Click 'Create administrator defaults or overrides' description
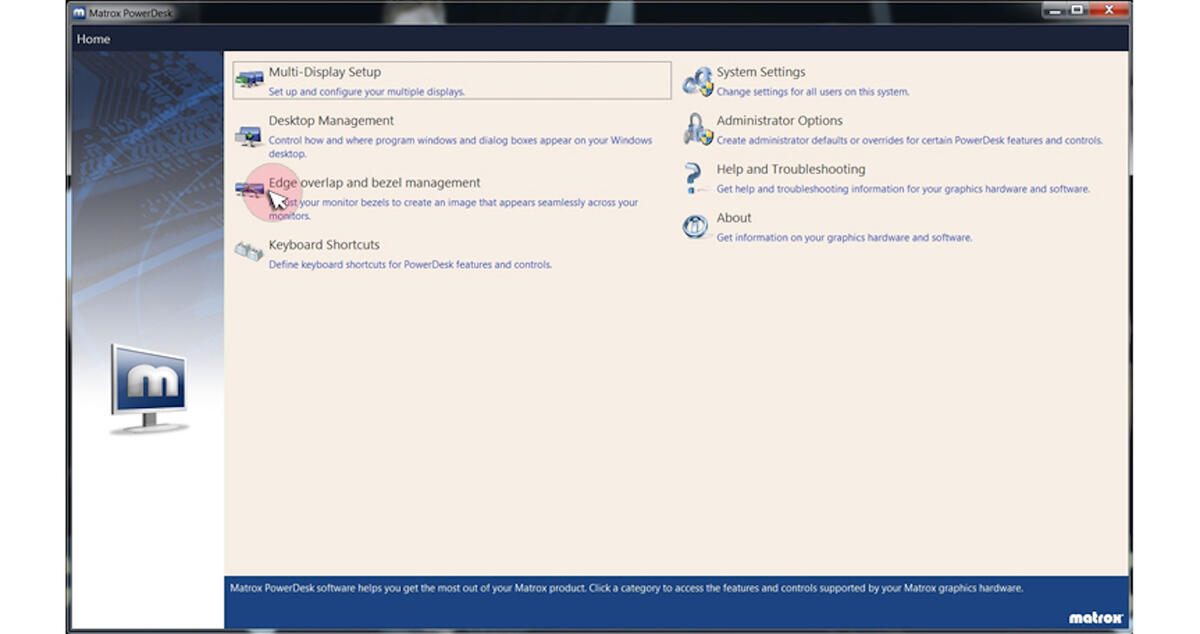Viewport: 1200px width, 634px height. point(909,141)
